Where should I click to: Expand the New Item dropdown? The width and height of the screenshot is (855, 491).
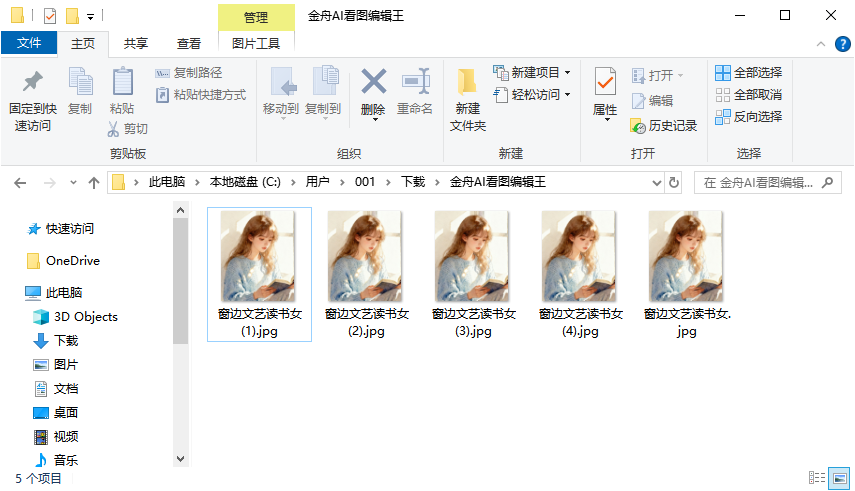pyautogui.click(x=567, y=73)
